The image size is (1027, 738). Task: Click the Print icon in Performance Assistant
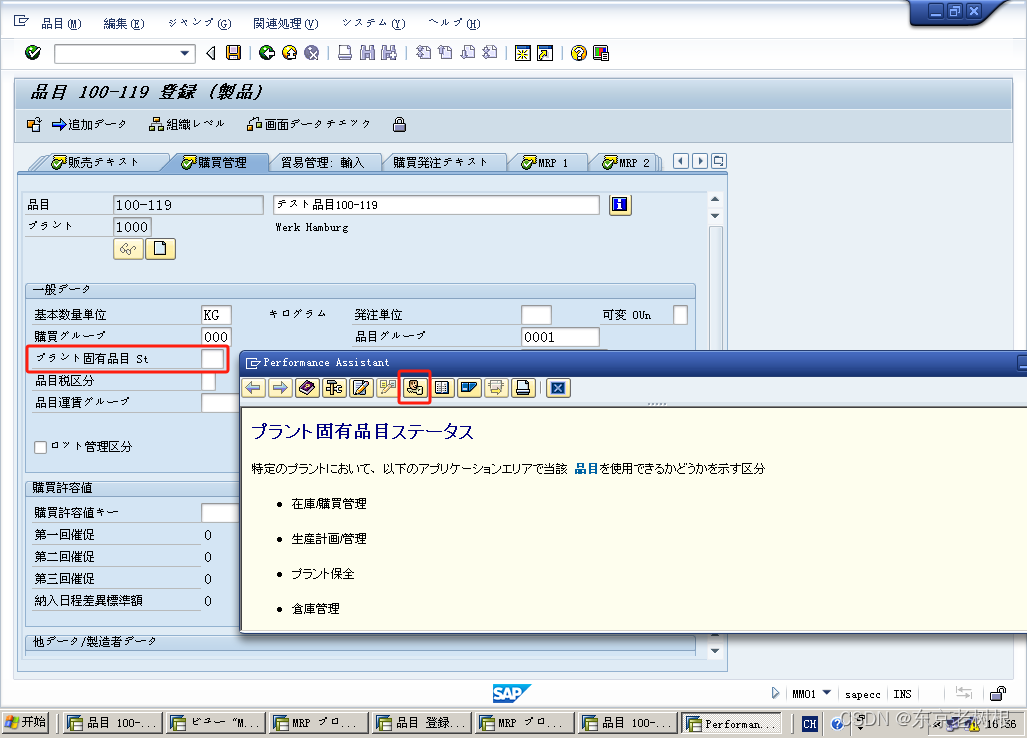coord(523,388)
